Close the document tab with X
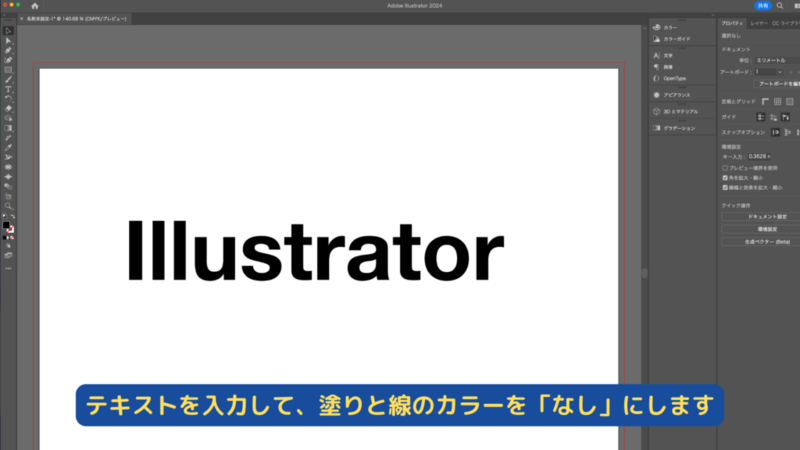This screenshot has width=800, height=450. (21, 19)
